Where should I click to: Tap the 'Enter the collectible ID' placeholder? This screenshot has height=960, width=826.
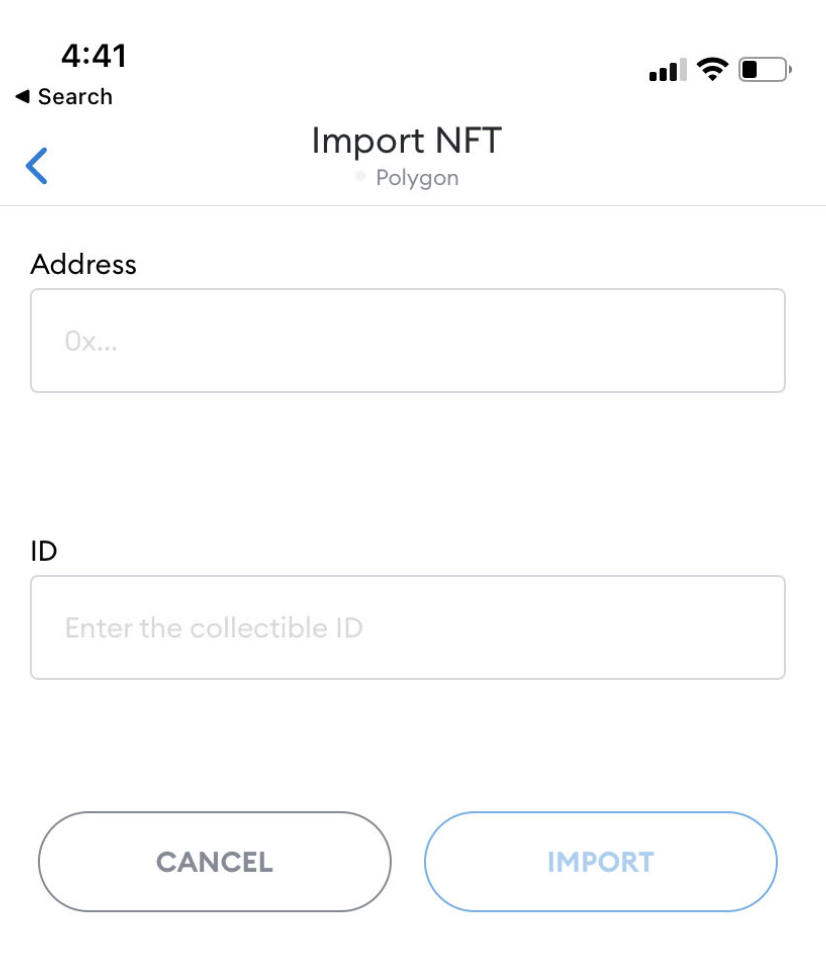coord(213,628)
